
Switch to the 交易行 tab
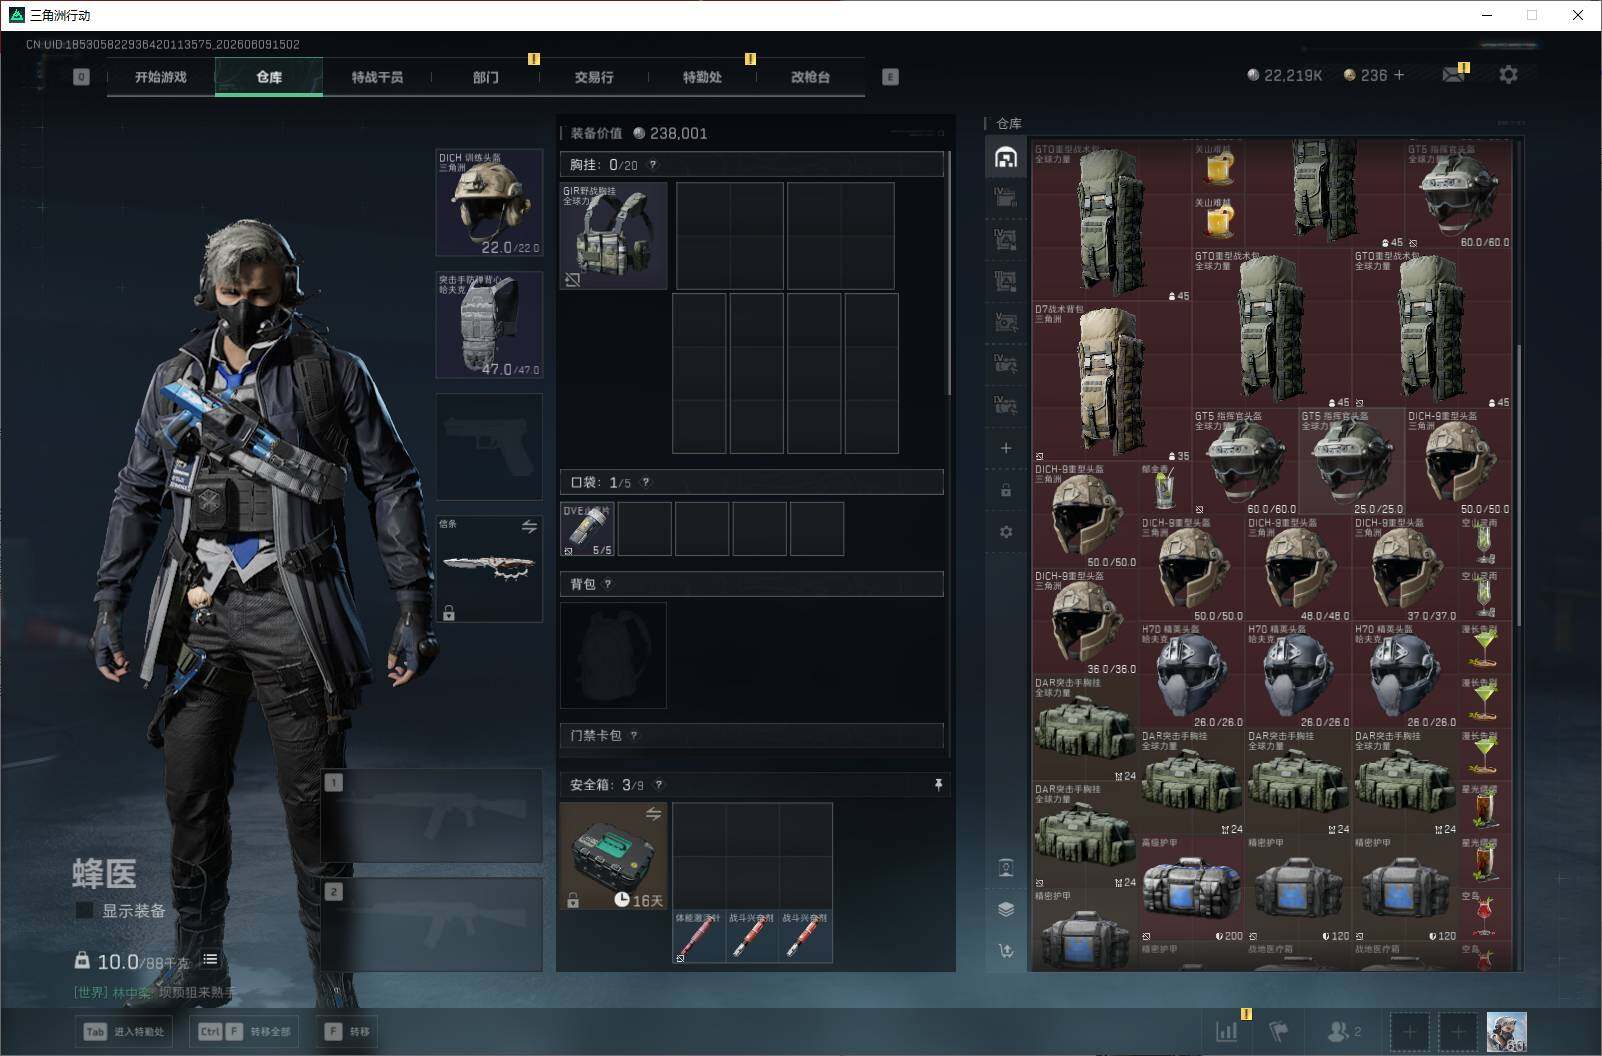594,77
